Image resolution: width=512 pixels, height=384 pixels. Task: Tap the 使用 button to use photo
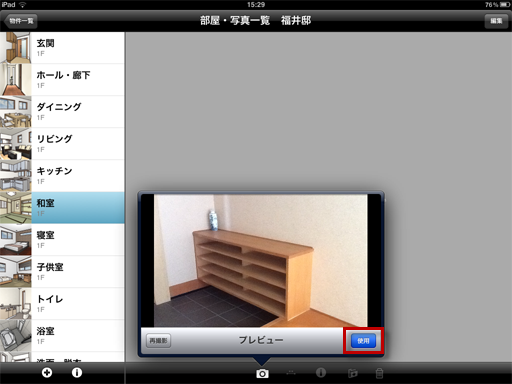[363, 341]
